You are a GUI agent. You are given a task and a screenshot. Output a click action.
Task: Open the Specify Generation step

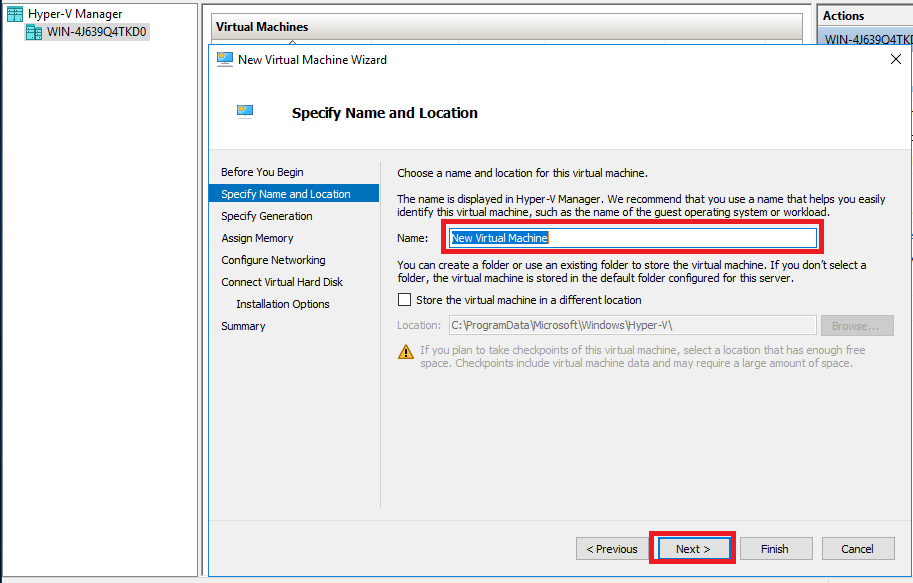point(266,215)
